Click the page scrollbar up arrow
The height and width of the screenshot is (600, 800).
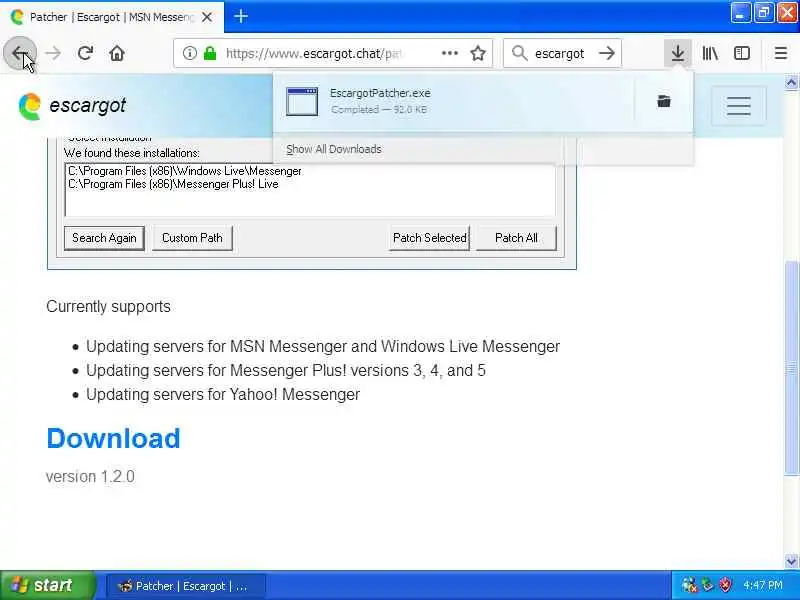pyautogui.click(x=791, y=82)
